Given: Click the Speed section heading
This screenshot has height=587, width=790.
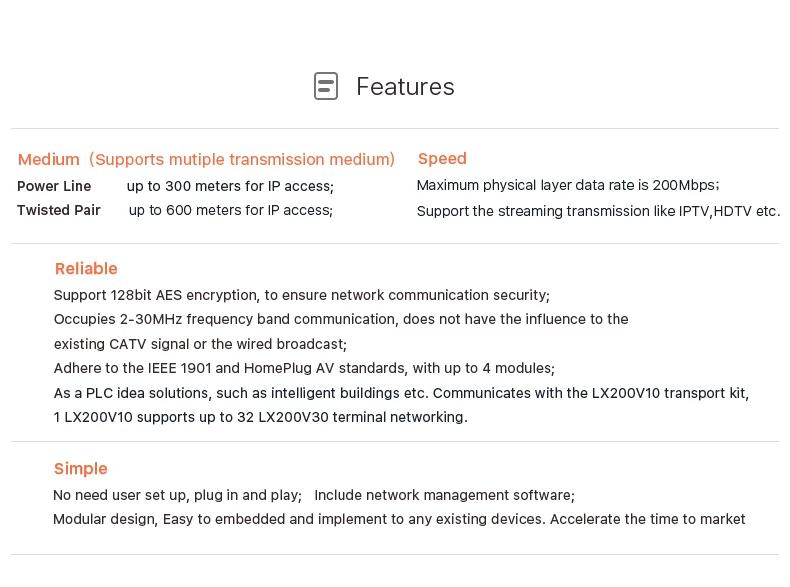Looking at the screenshot, I should tap(442, 159).
